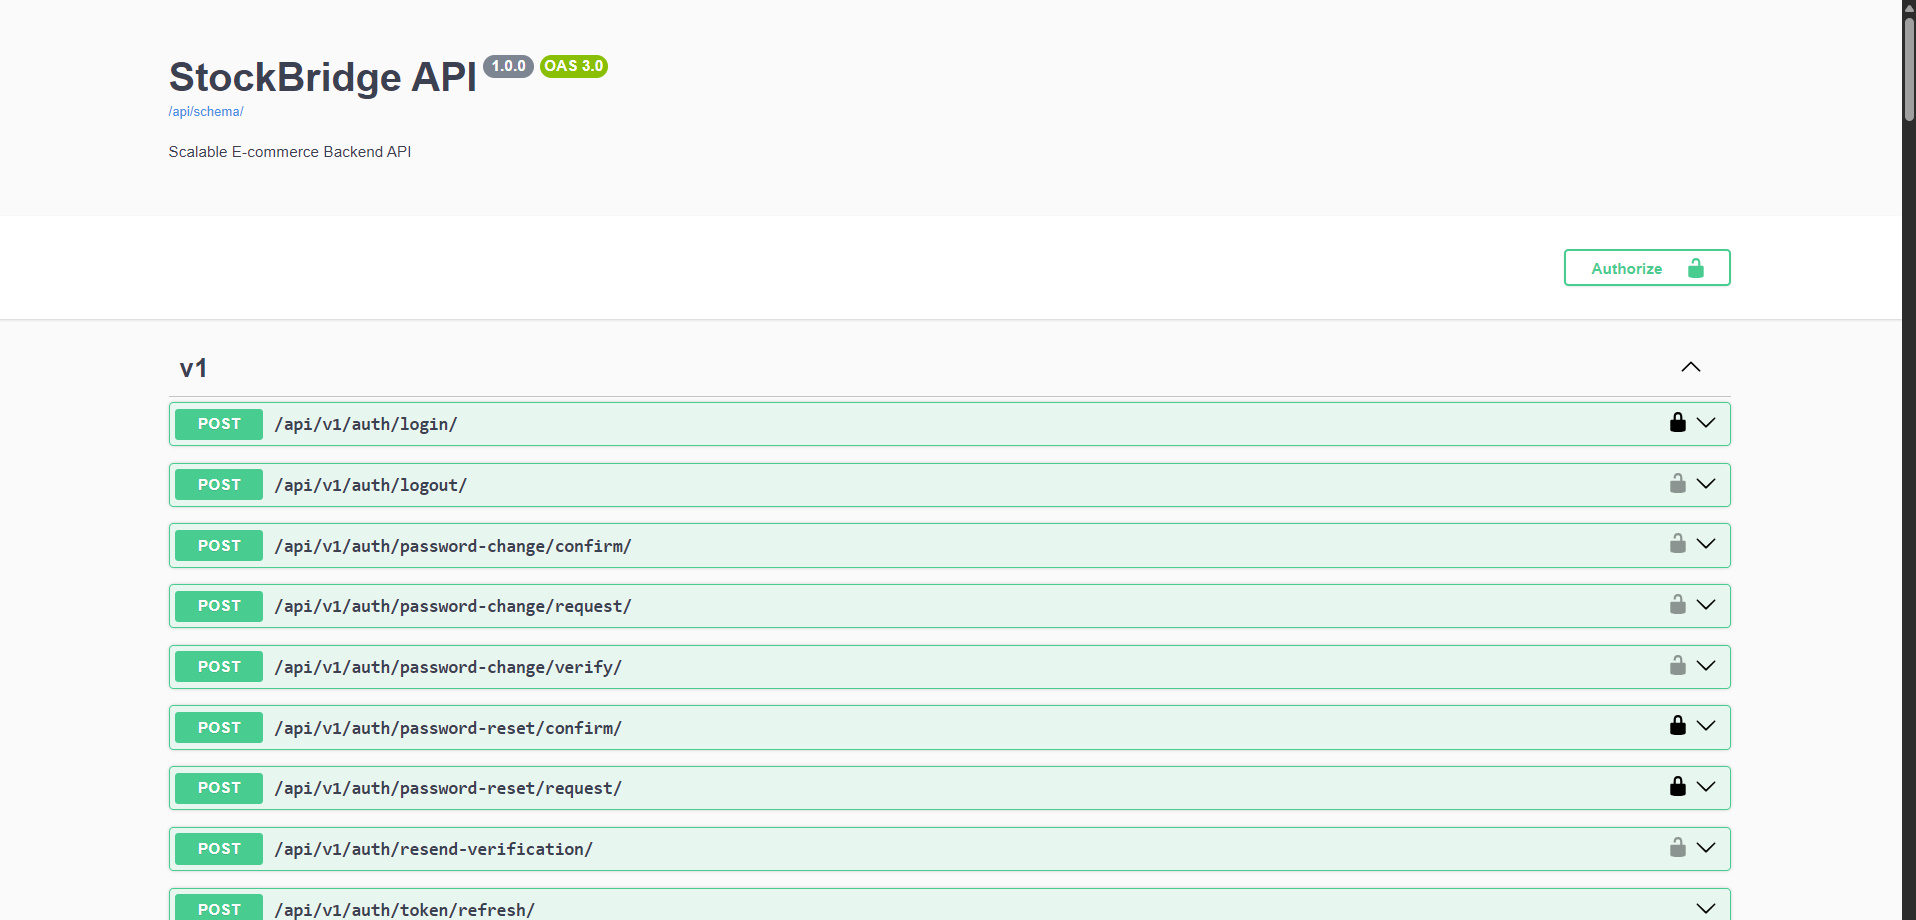
Task: Click the page vertical scrollbar thumb
Action: pos(1909,68)
